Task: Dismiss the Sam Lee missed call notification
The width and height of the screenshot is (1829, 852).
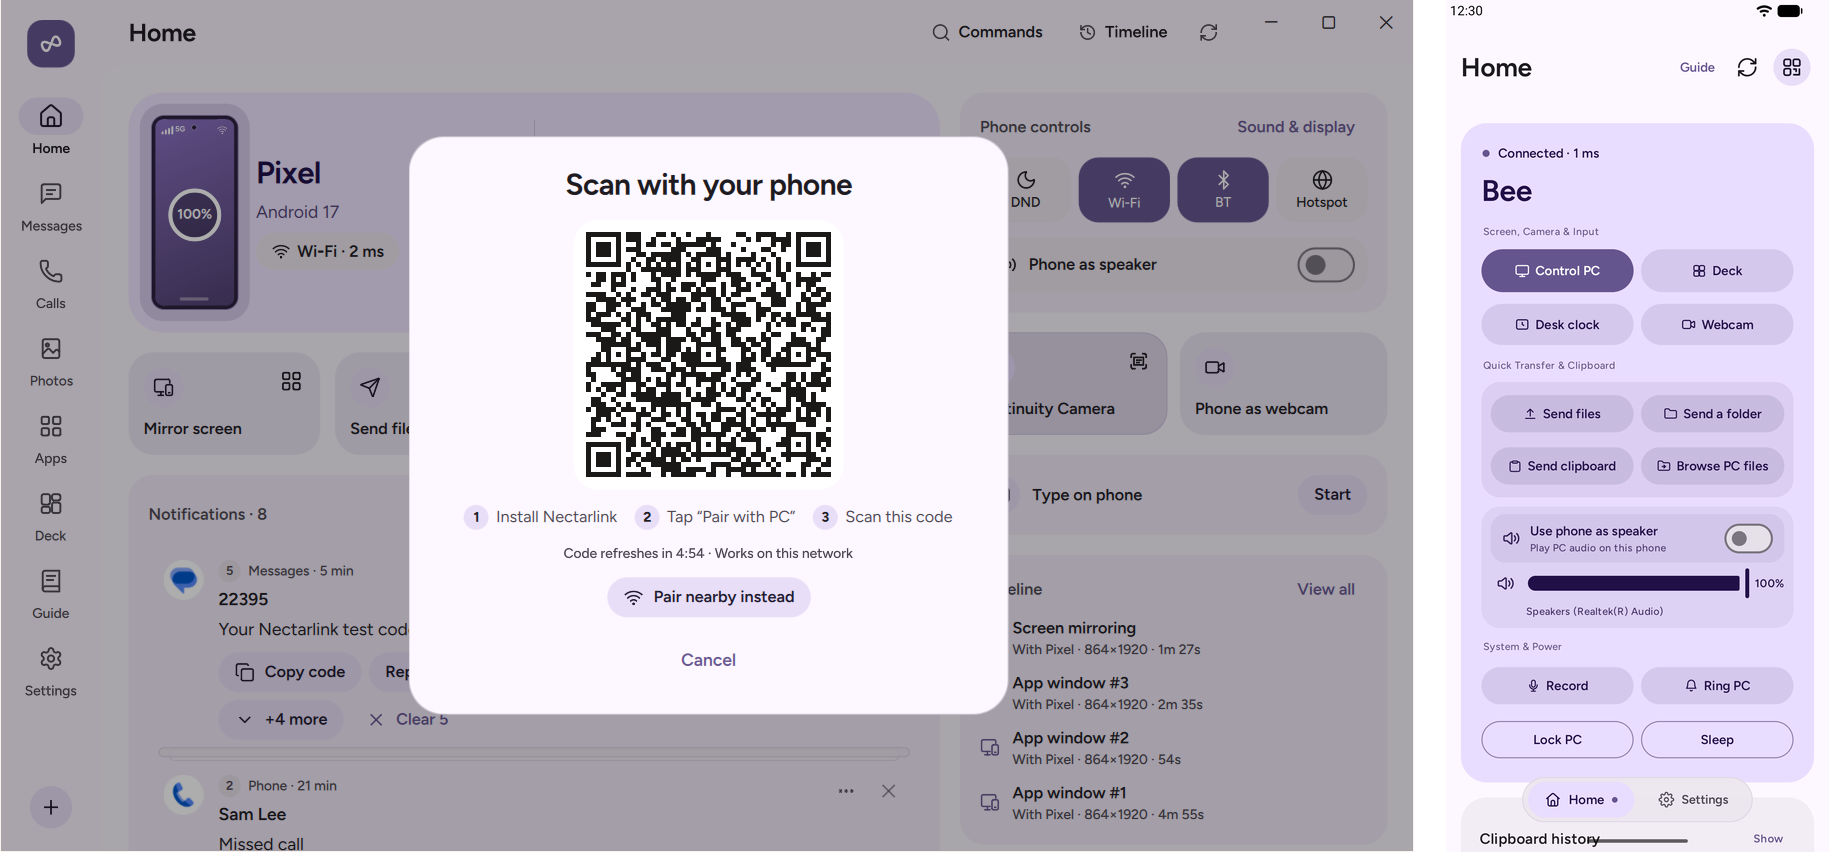Action: click(x=888, y=791)
